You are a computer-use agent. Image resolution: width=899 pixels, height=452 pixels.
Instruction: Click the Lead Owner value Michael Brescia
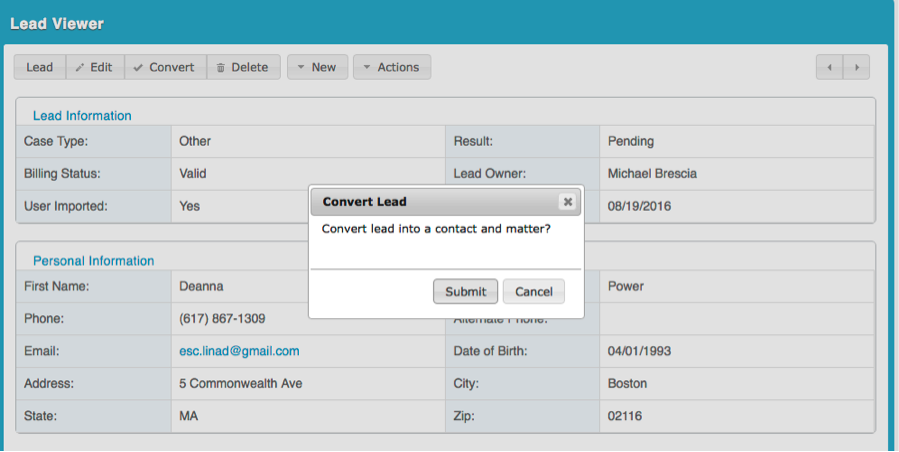click(652, 173)
